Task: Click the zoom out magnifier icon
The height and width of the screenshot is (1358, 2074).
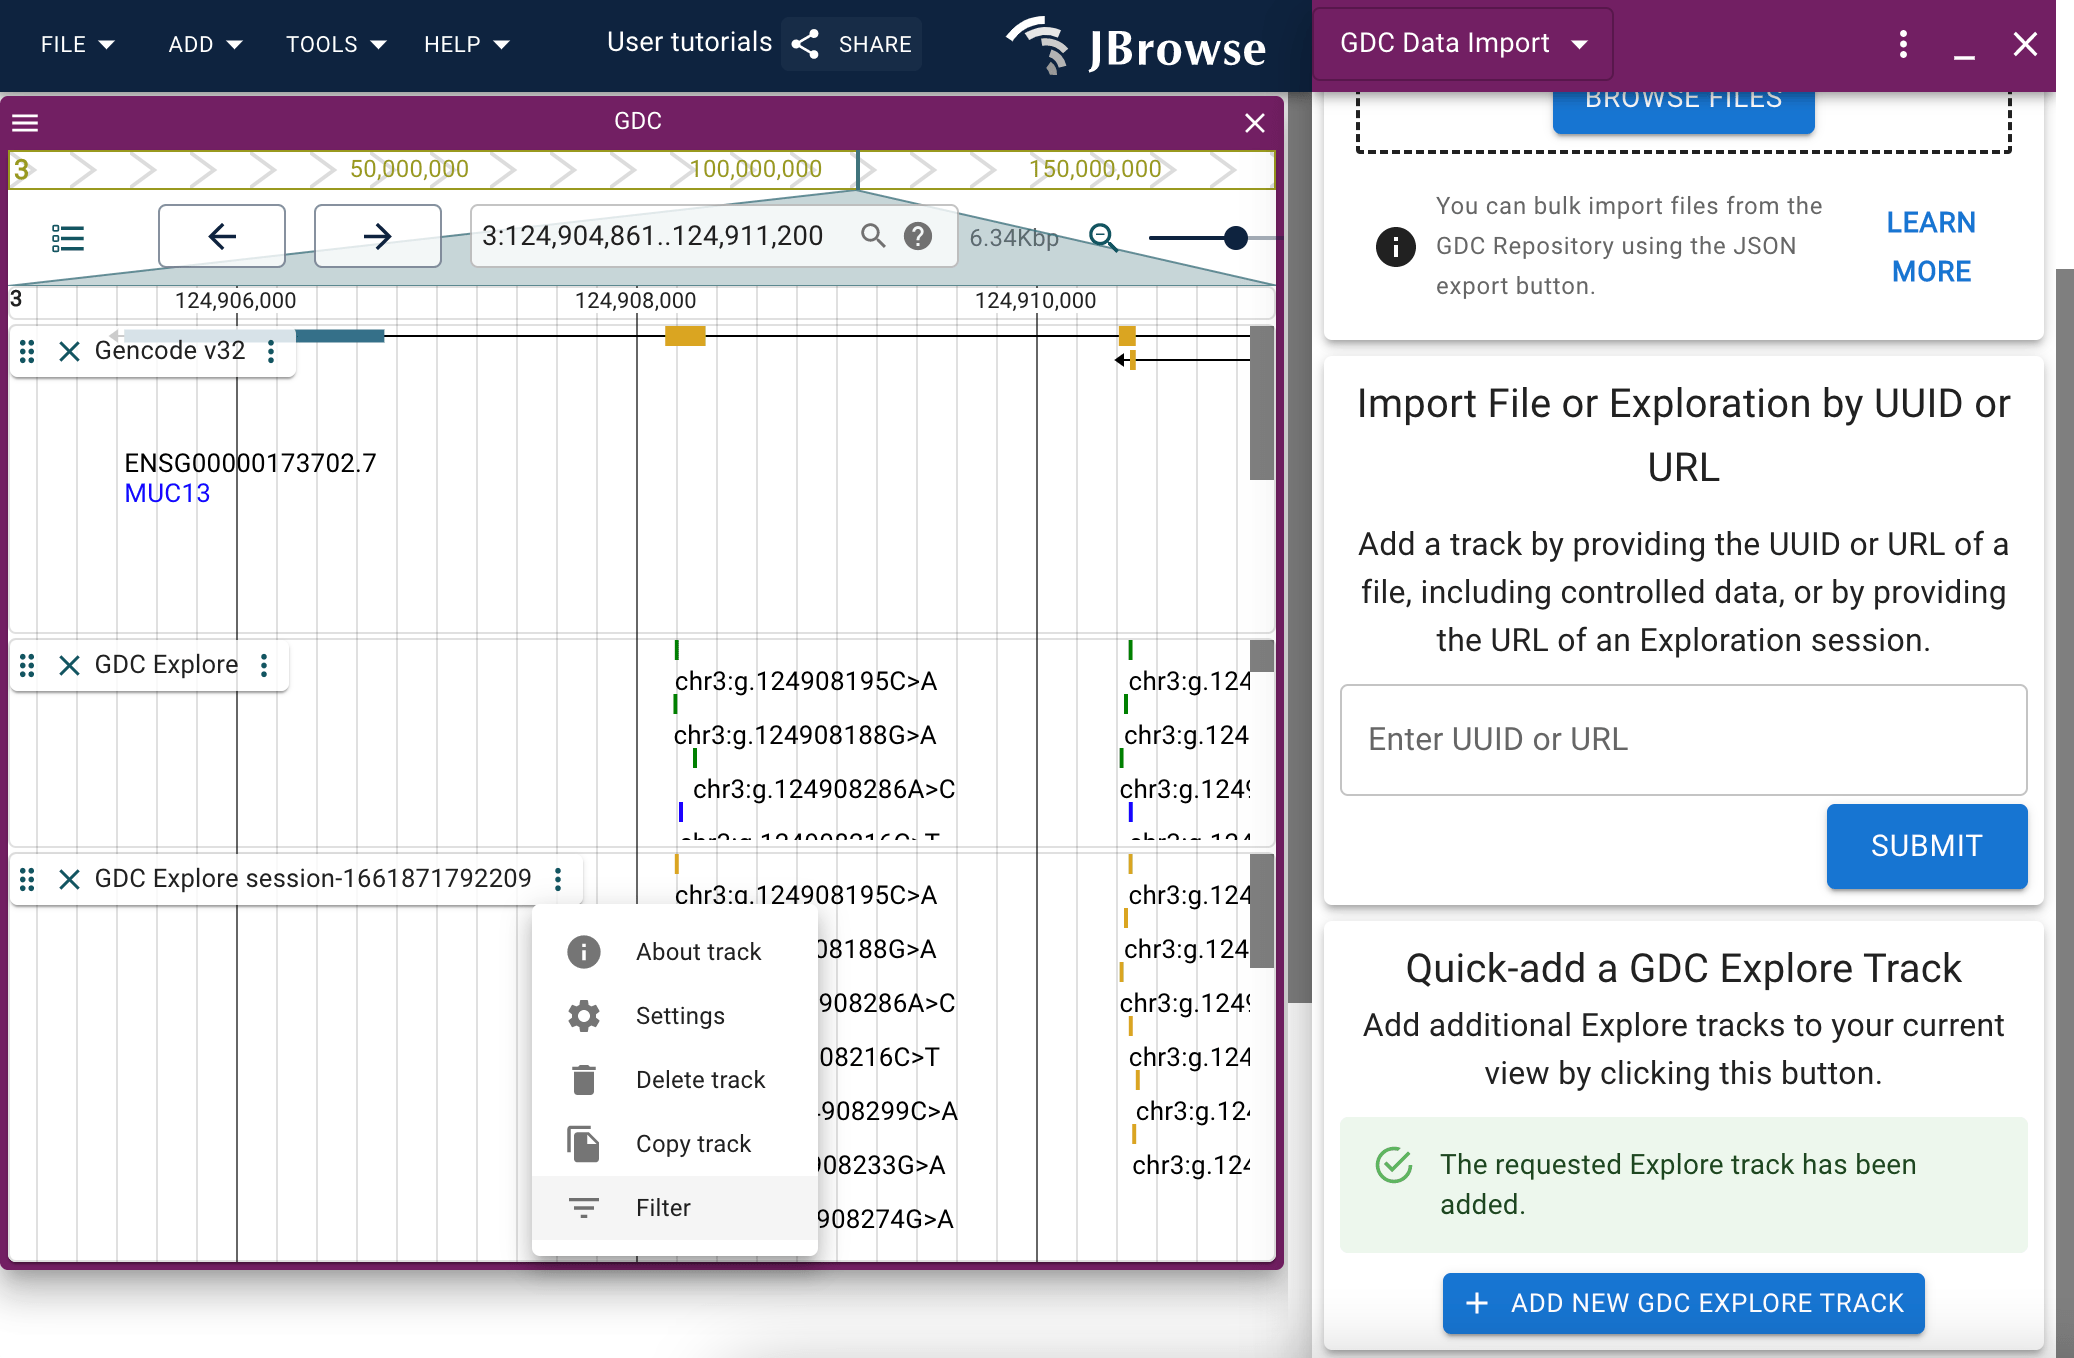Action: point(1103,237)
